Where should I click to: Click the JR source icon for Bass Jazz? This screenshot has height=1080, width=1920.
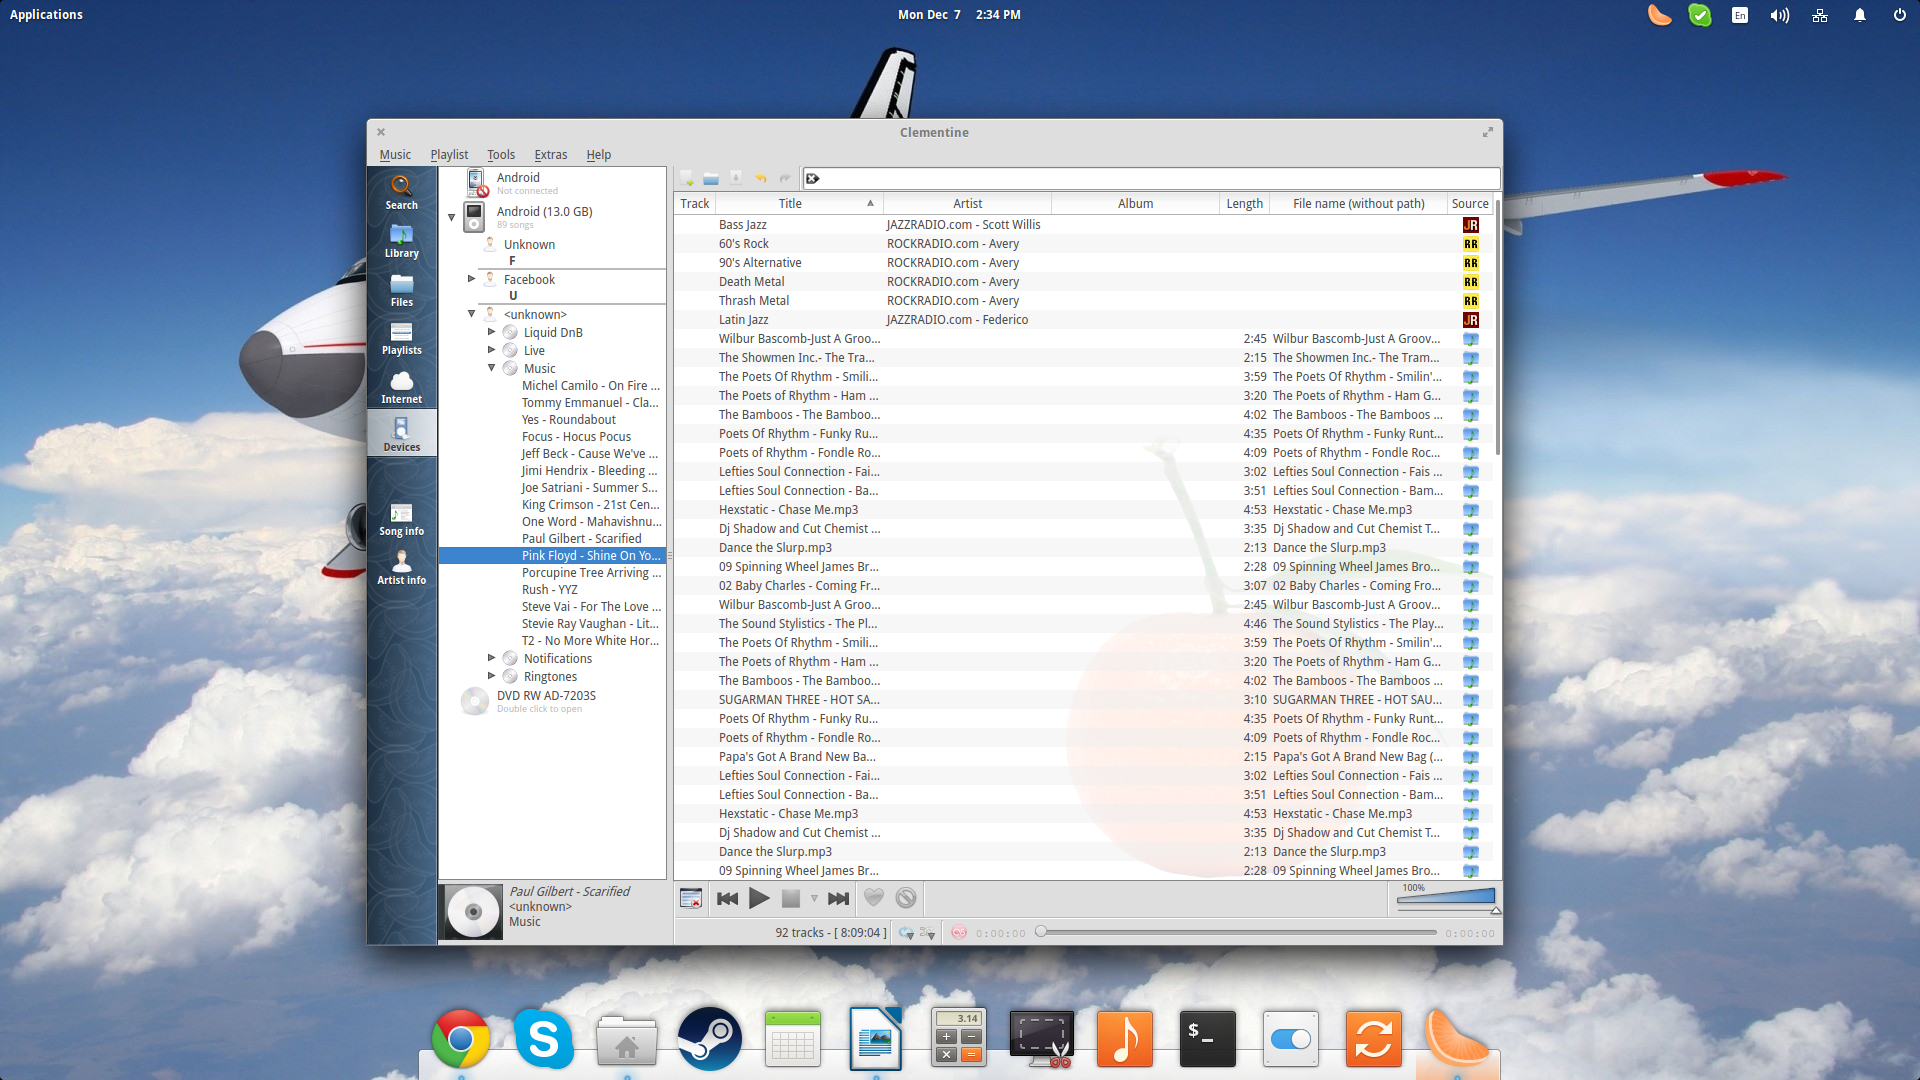click(x=1470, y=225)
